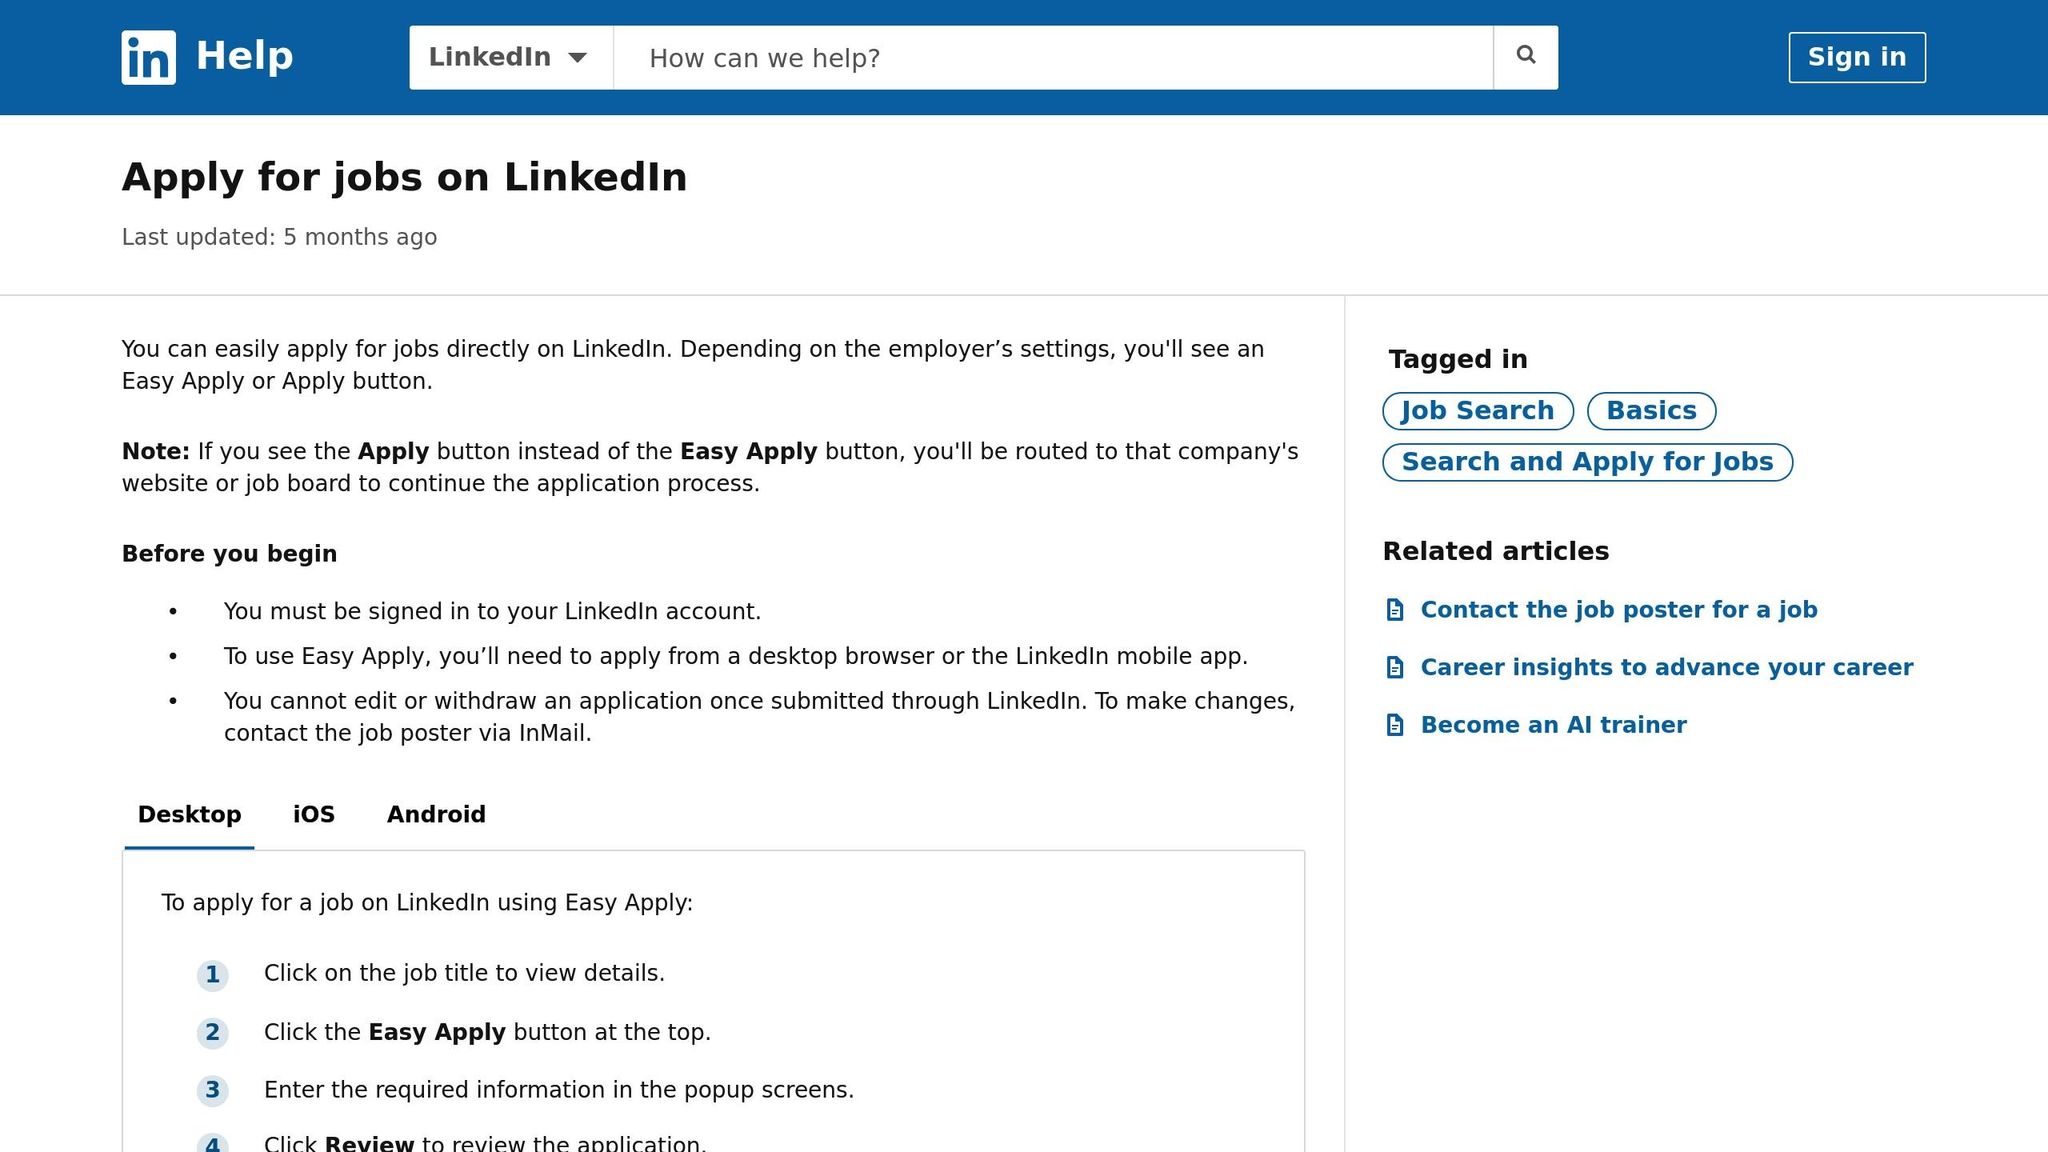Screen dimensions: 2048x1152
Task: Open the Become an AI trainer article
Action: click(1553, 725)
